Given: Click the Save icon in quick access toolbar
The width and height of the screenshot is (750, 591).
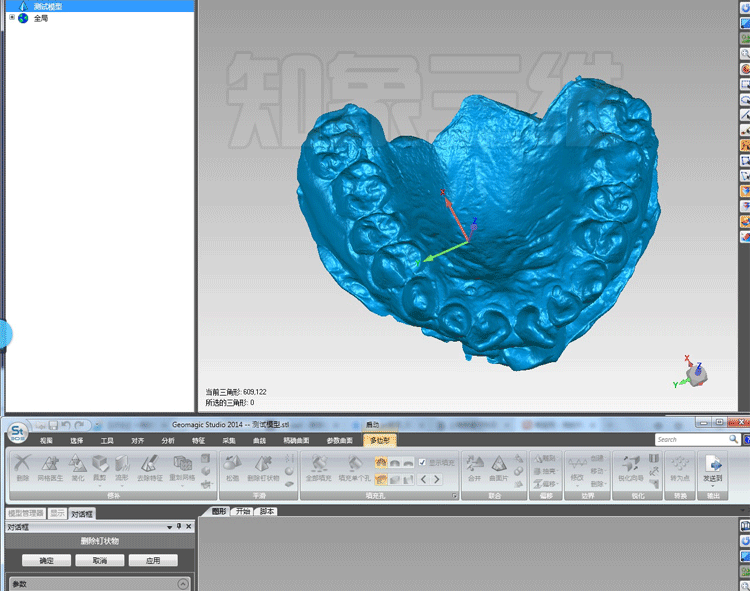Looking at the screenshot, I should (x=54, y=425).
